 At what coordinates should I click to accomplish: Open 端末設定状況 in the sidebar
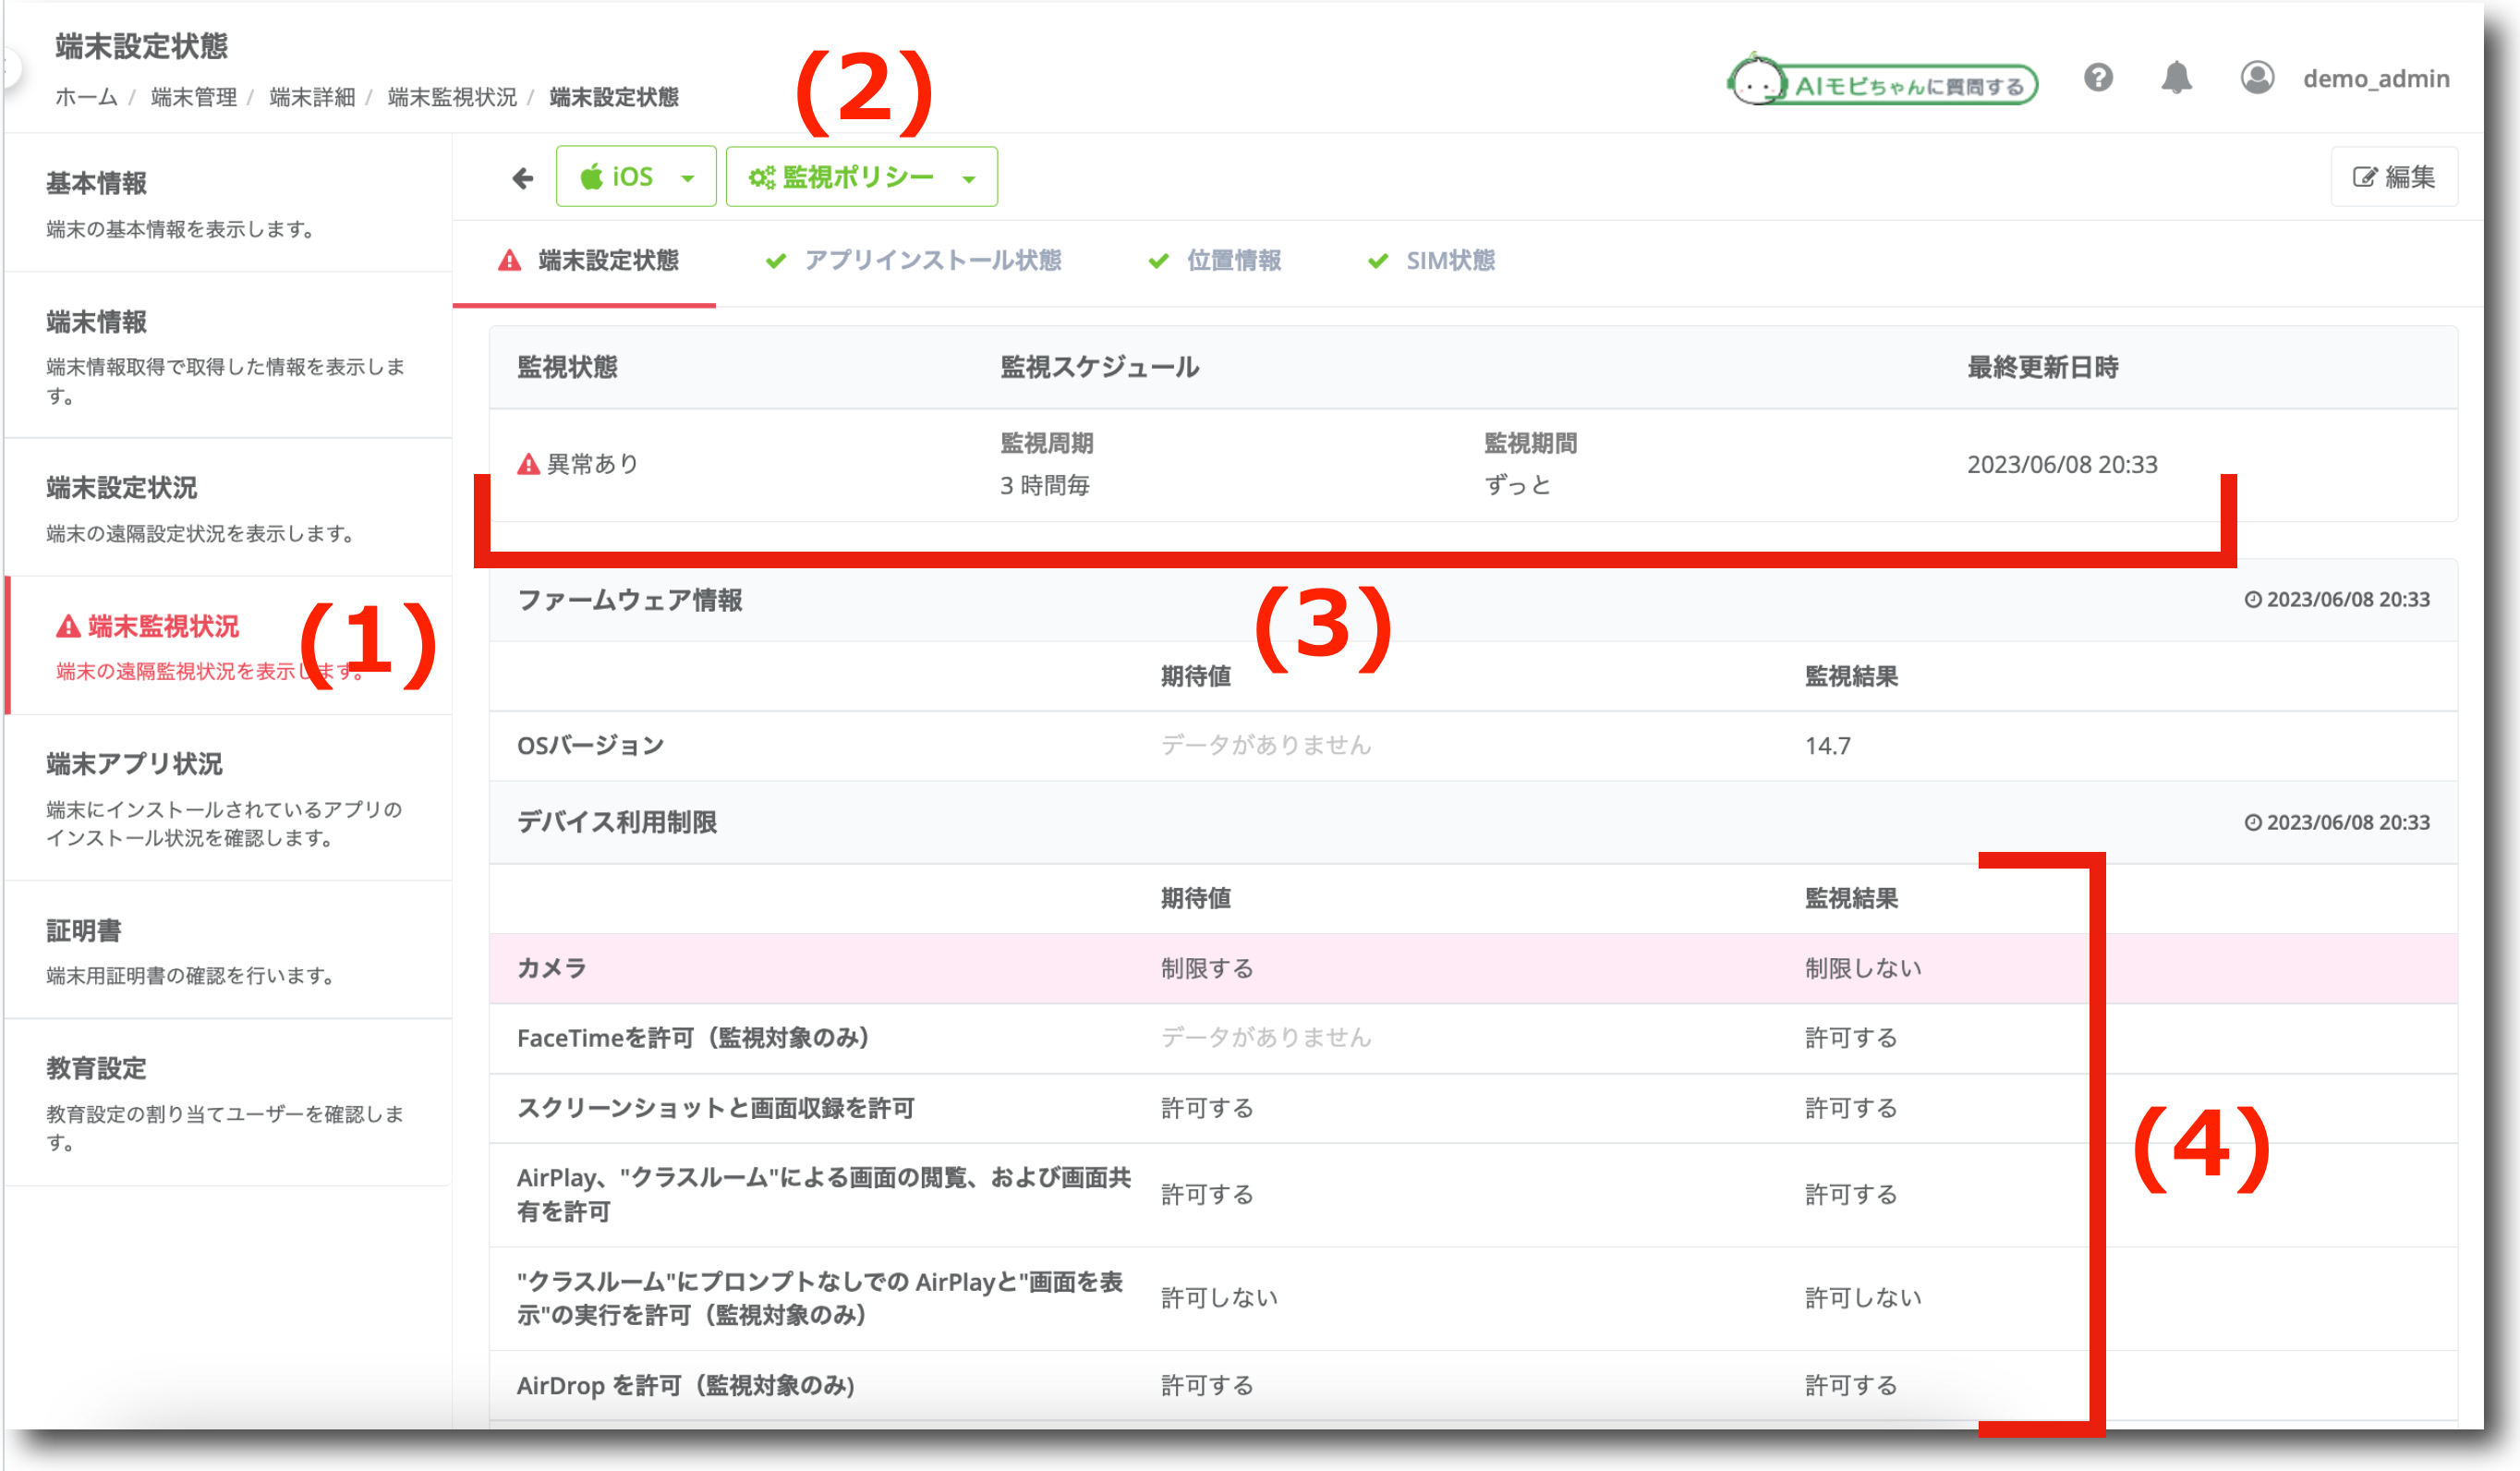pos(228,508)
